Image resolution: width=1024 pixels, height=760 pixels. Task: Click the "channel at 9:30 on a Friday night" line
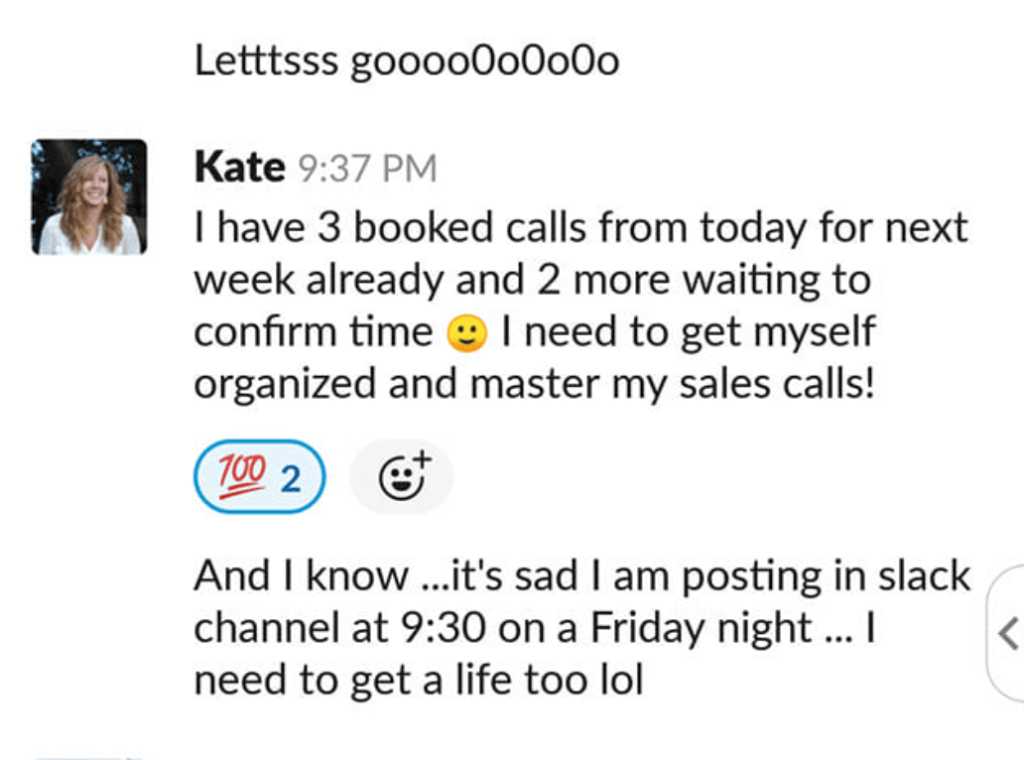pos(534,628)
